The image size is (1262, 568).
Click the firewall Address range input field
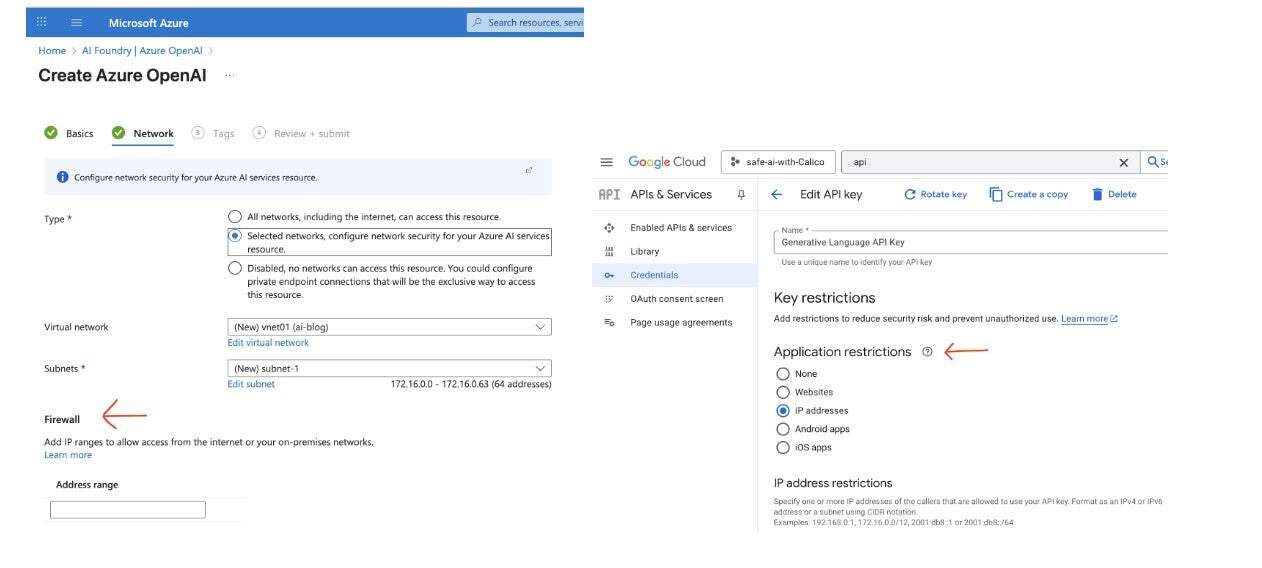pyautogui.click(x=128, y=510)
